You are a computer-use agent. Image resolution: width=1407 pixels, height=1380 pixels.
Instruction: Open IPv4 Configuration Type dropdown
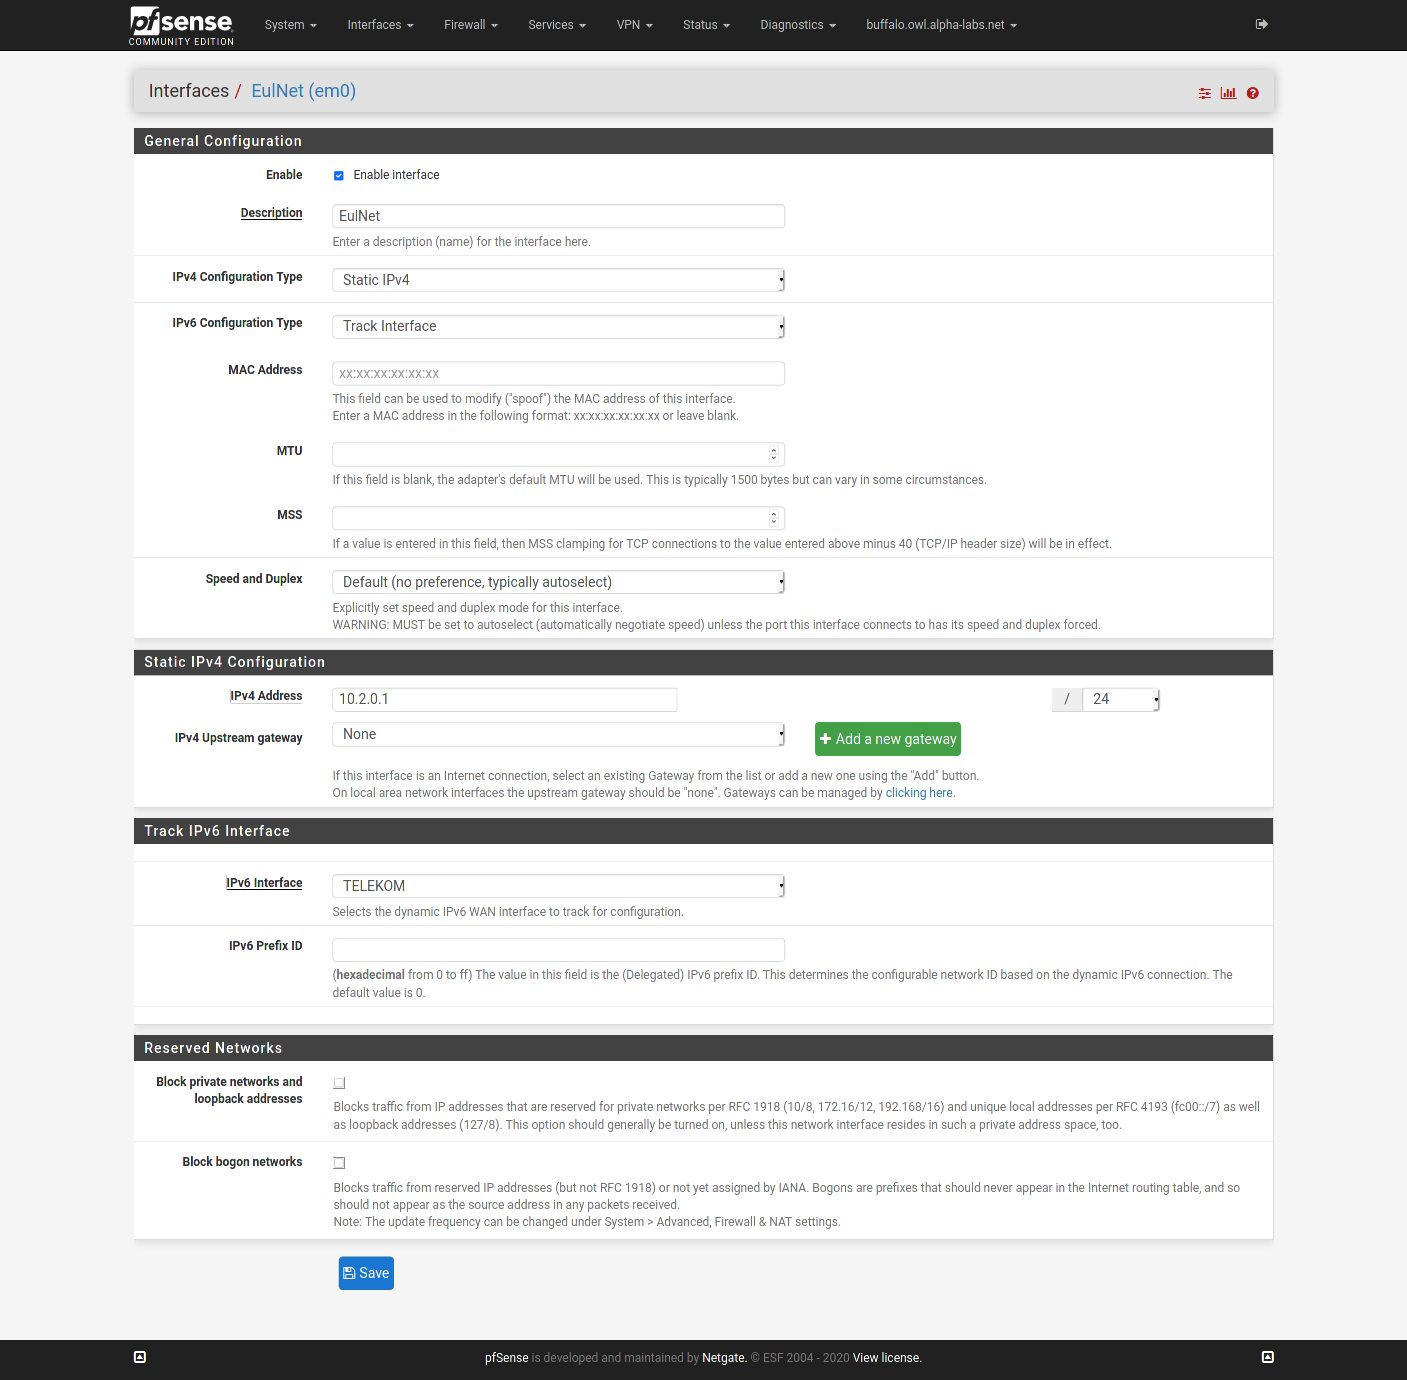click(x=558, y=280)
